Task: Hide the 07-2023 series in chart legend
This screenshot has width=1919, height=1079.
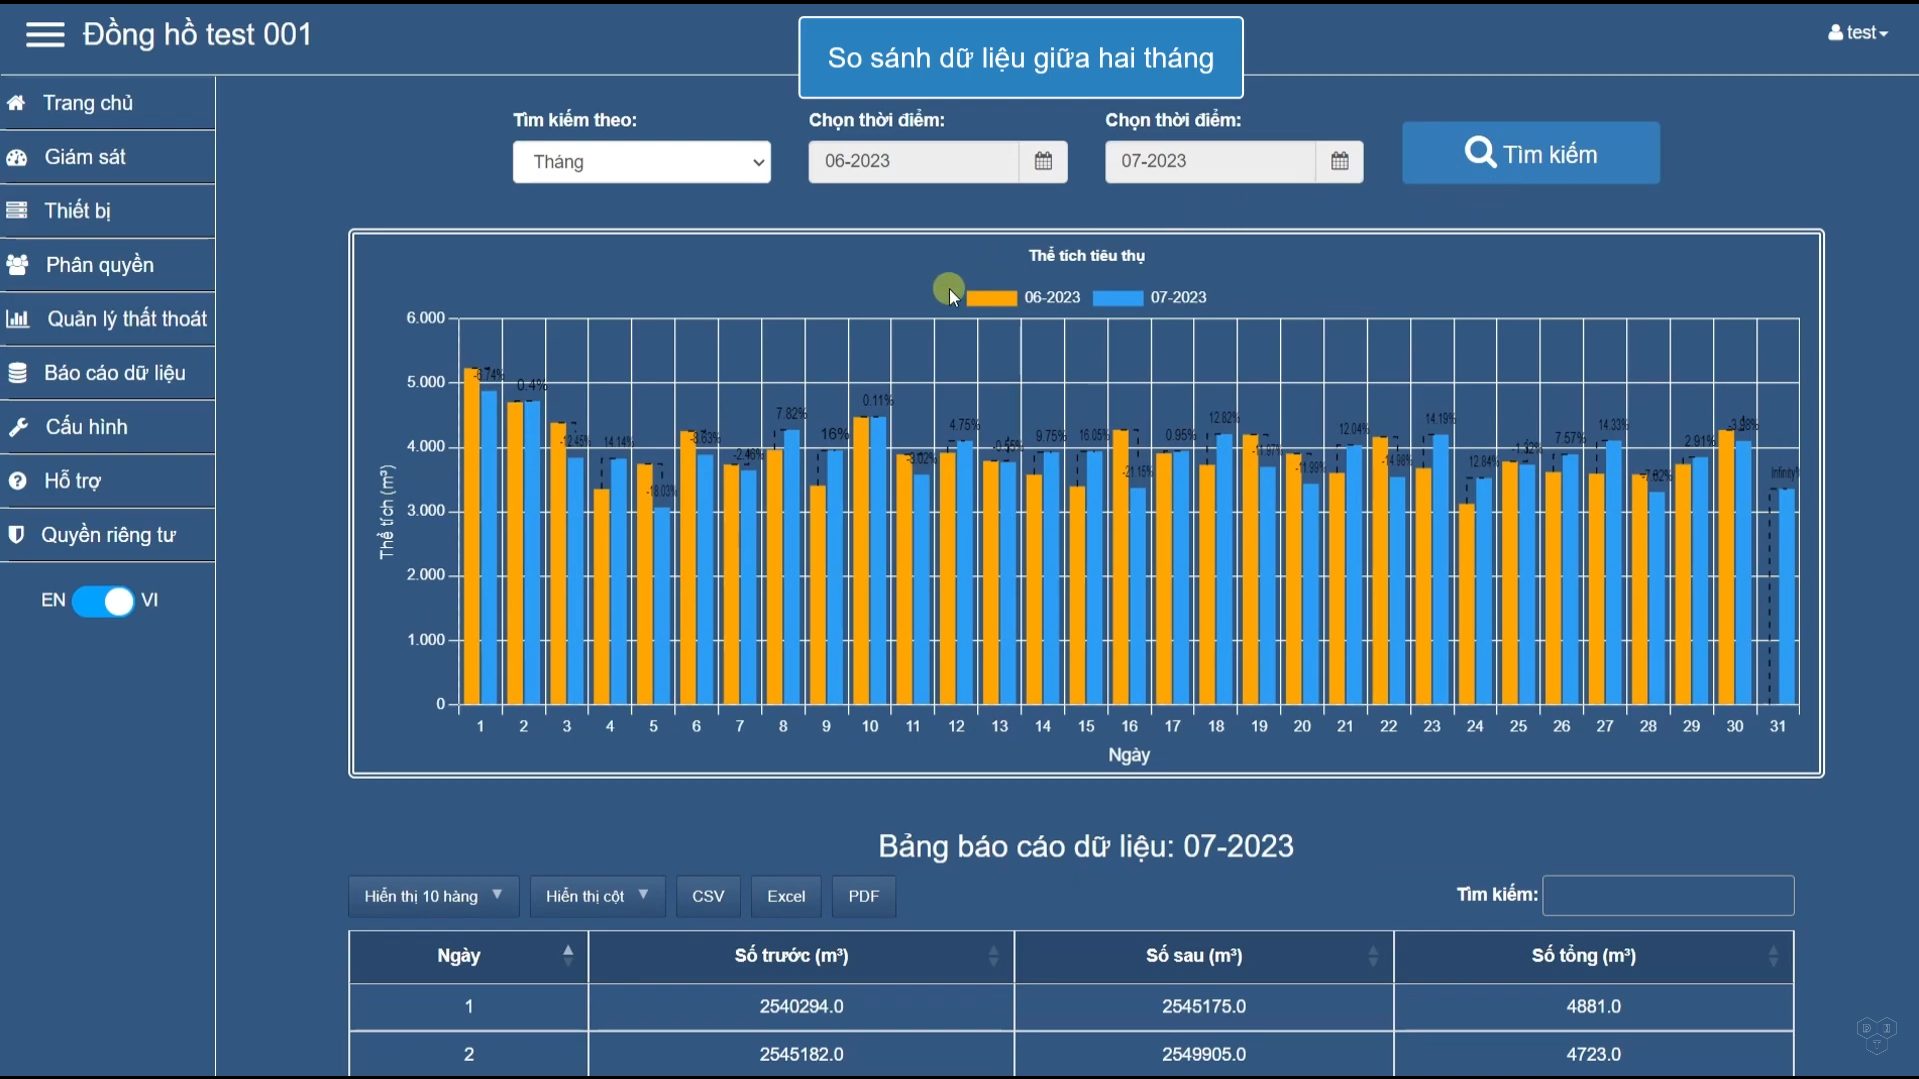Action: click(1150, 297)
